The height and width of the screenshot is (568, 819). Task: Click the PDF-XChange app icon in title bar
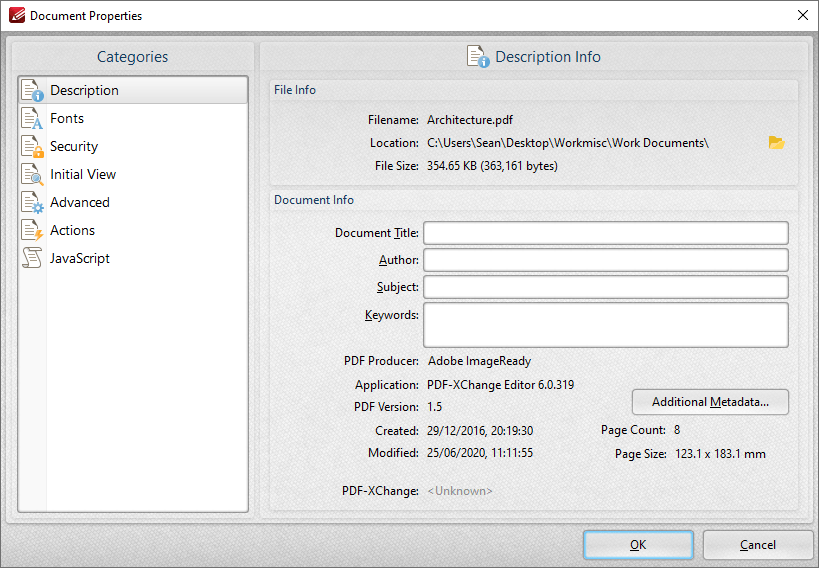pos(17,15)
